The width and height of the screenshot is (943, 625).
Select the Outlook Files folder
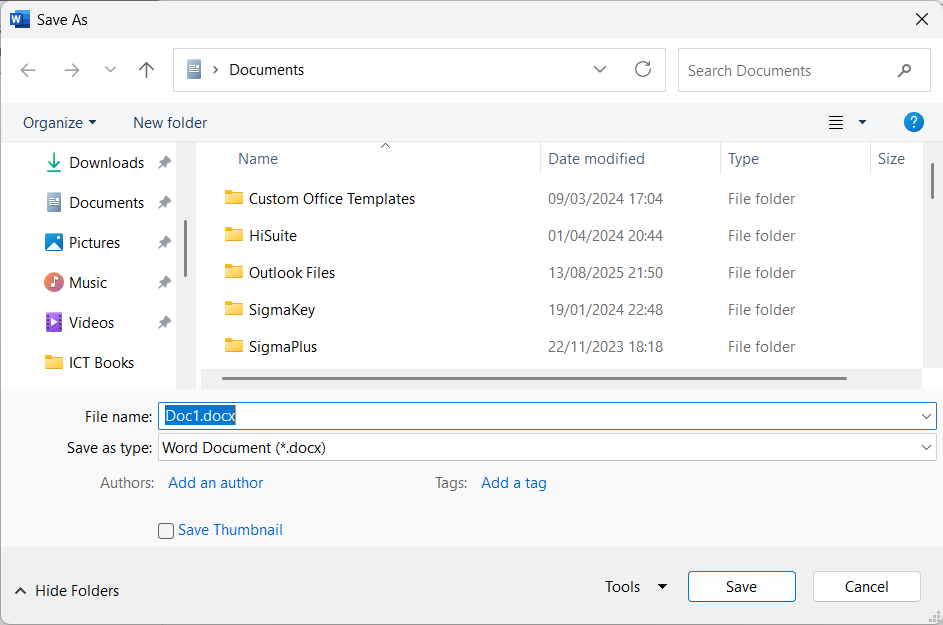292,272
